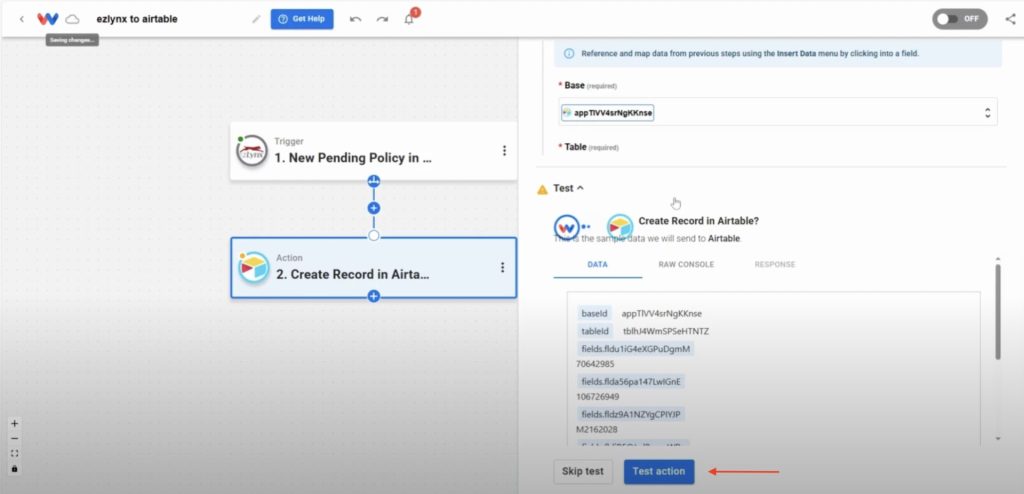Click the Get Help button

point(302,19)
